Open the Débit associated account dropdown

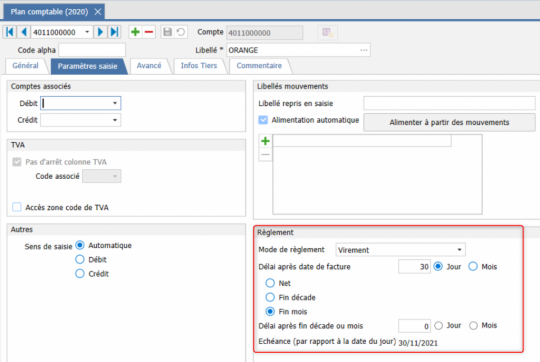(115, 103)
